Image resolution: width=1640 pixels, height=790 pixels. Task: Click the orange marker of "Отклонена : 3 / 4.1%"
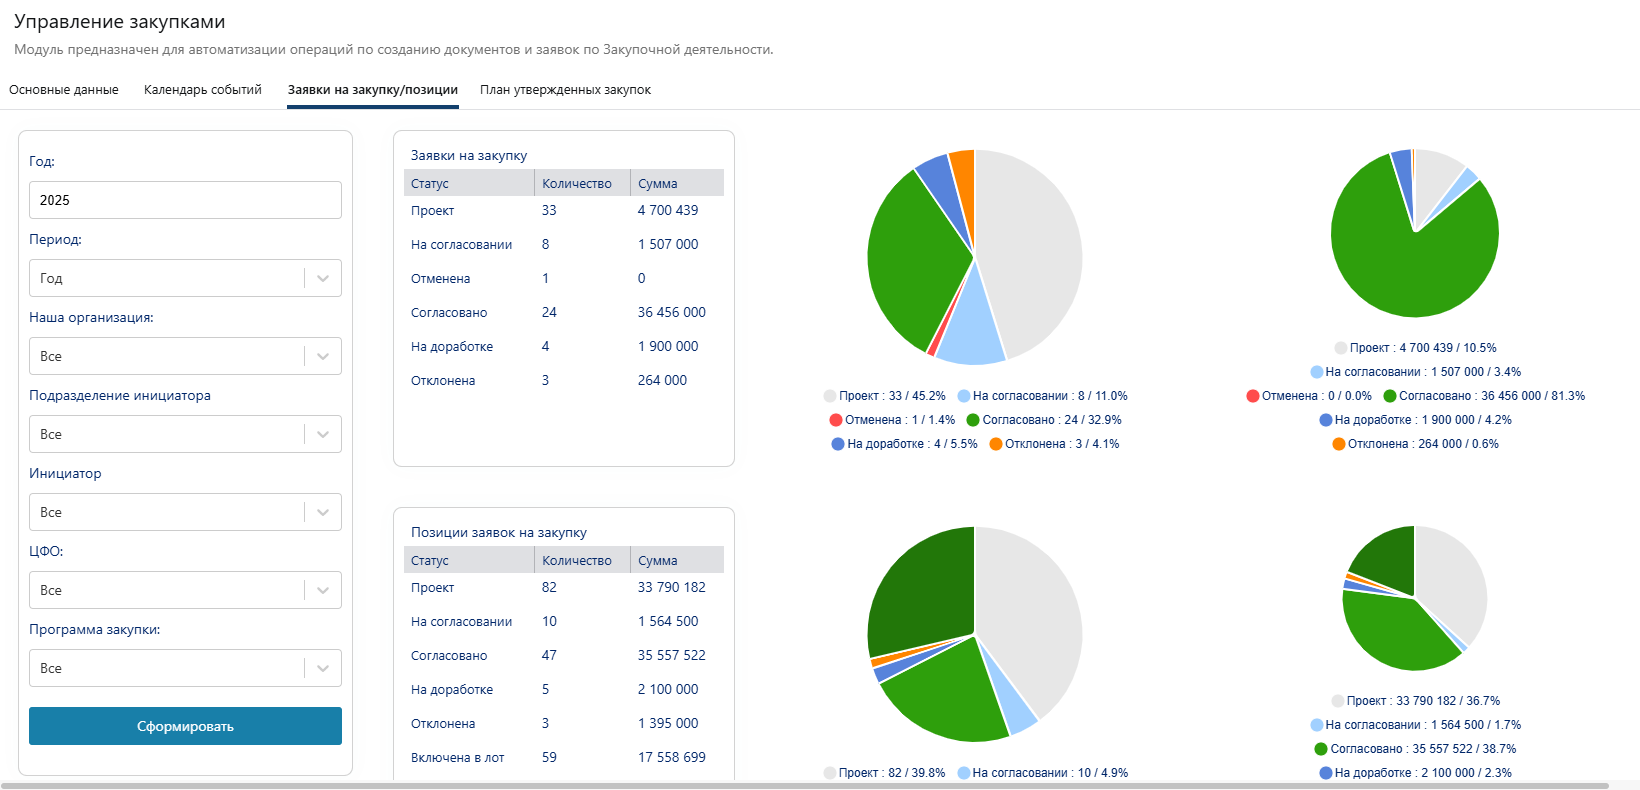996,444
